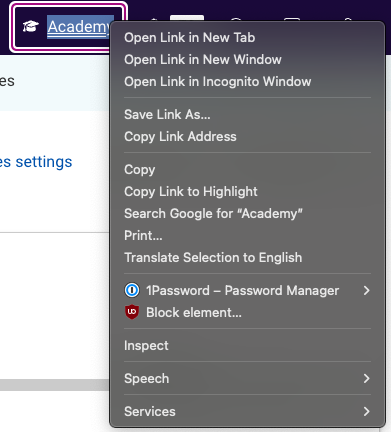Click the 1Password icon in context menu
The width and height of the screenshot is (391, 432).
pos(132,290)
